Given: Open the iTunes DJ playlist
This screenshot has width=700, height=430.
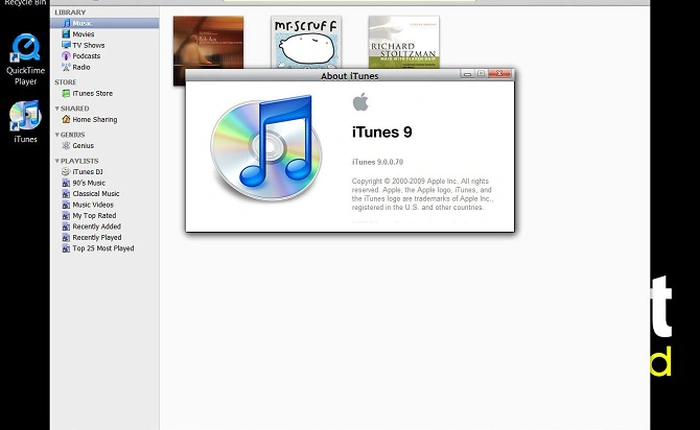Looking at the screenshot, I should [89, 171].
